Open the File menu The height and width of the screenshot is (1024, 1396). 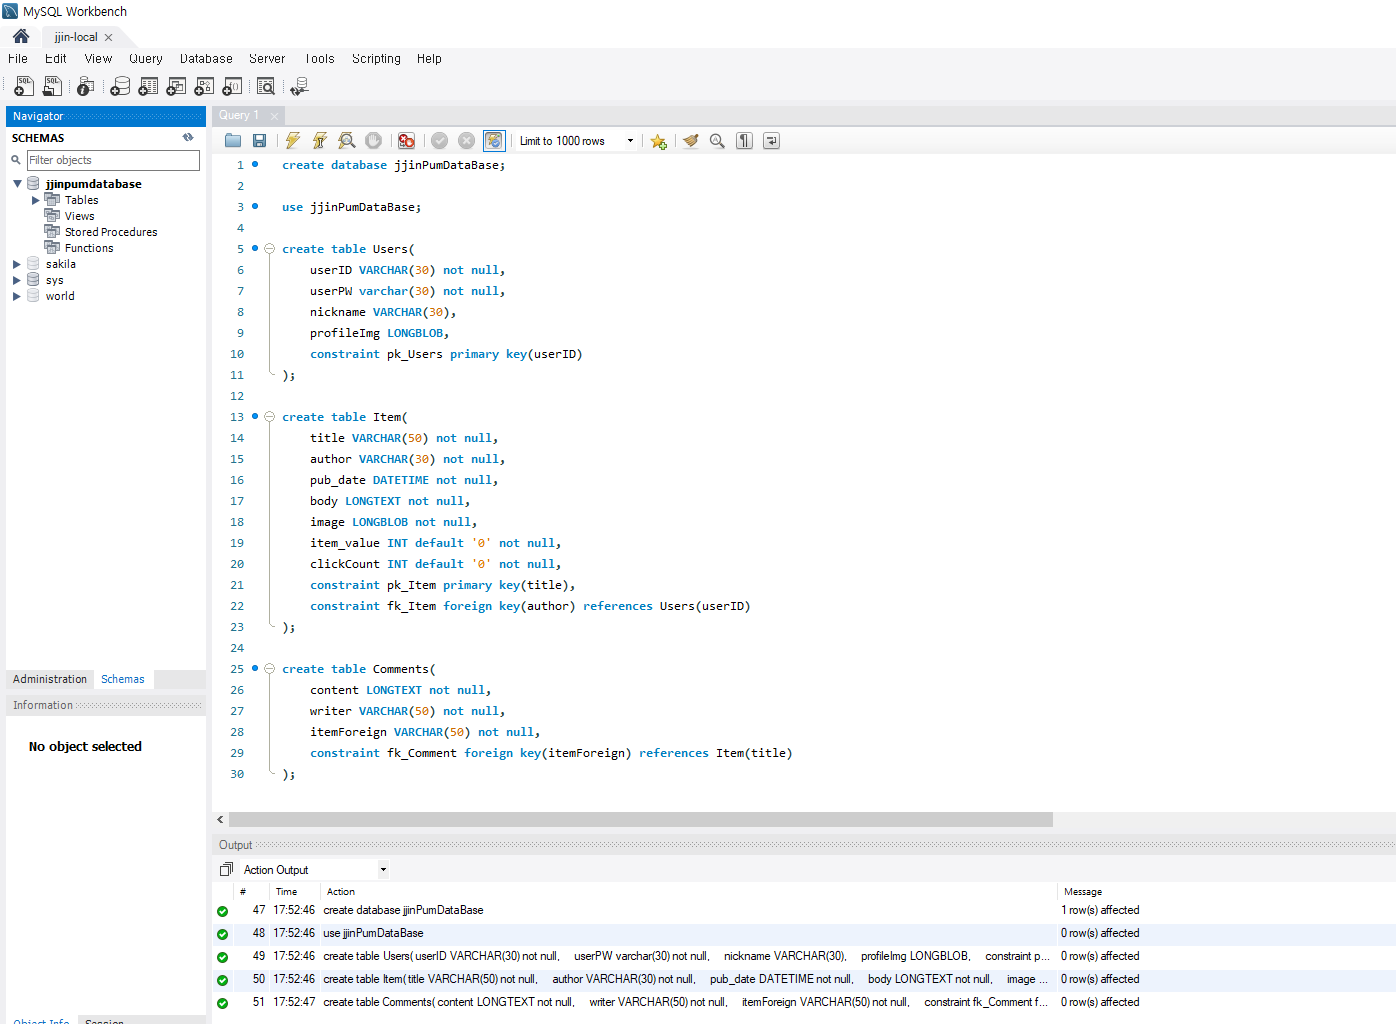tap(18, 59)
